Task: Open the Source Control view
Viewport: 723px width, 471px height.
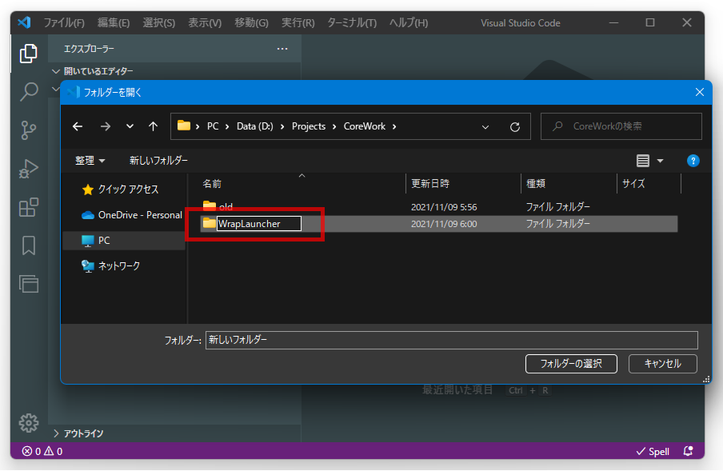Action: pos(29,130)
